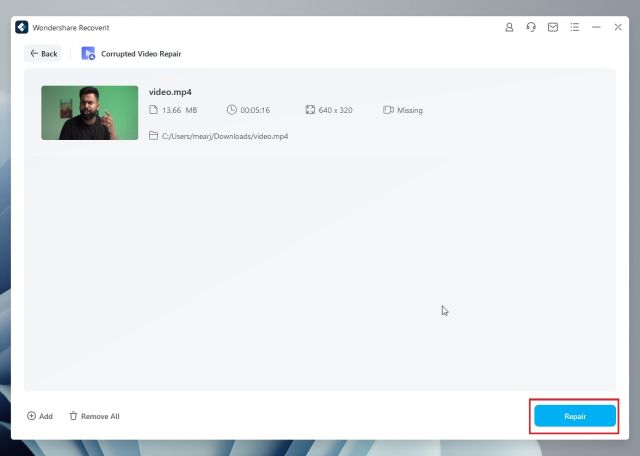Click the video.mp4 file name
Viewport: 640px width, 456px height.
pos(170,92)
